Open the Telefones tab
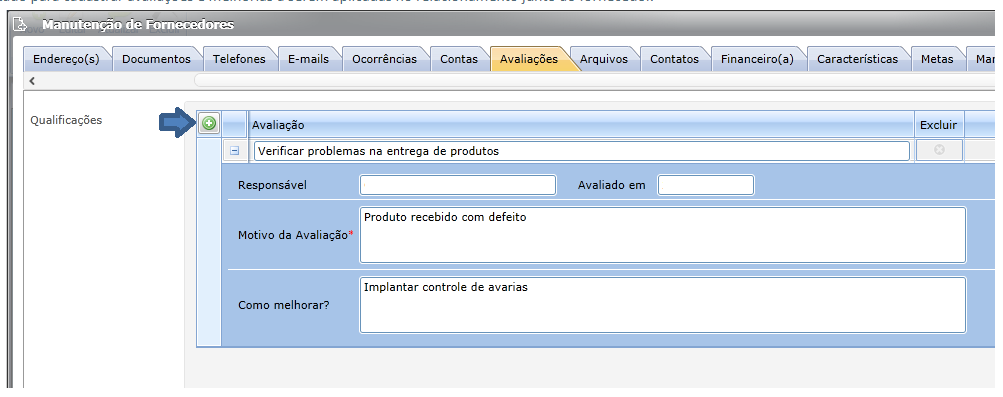 click(x=239, y=59)
